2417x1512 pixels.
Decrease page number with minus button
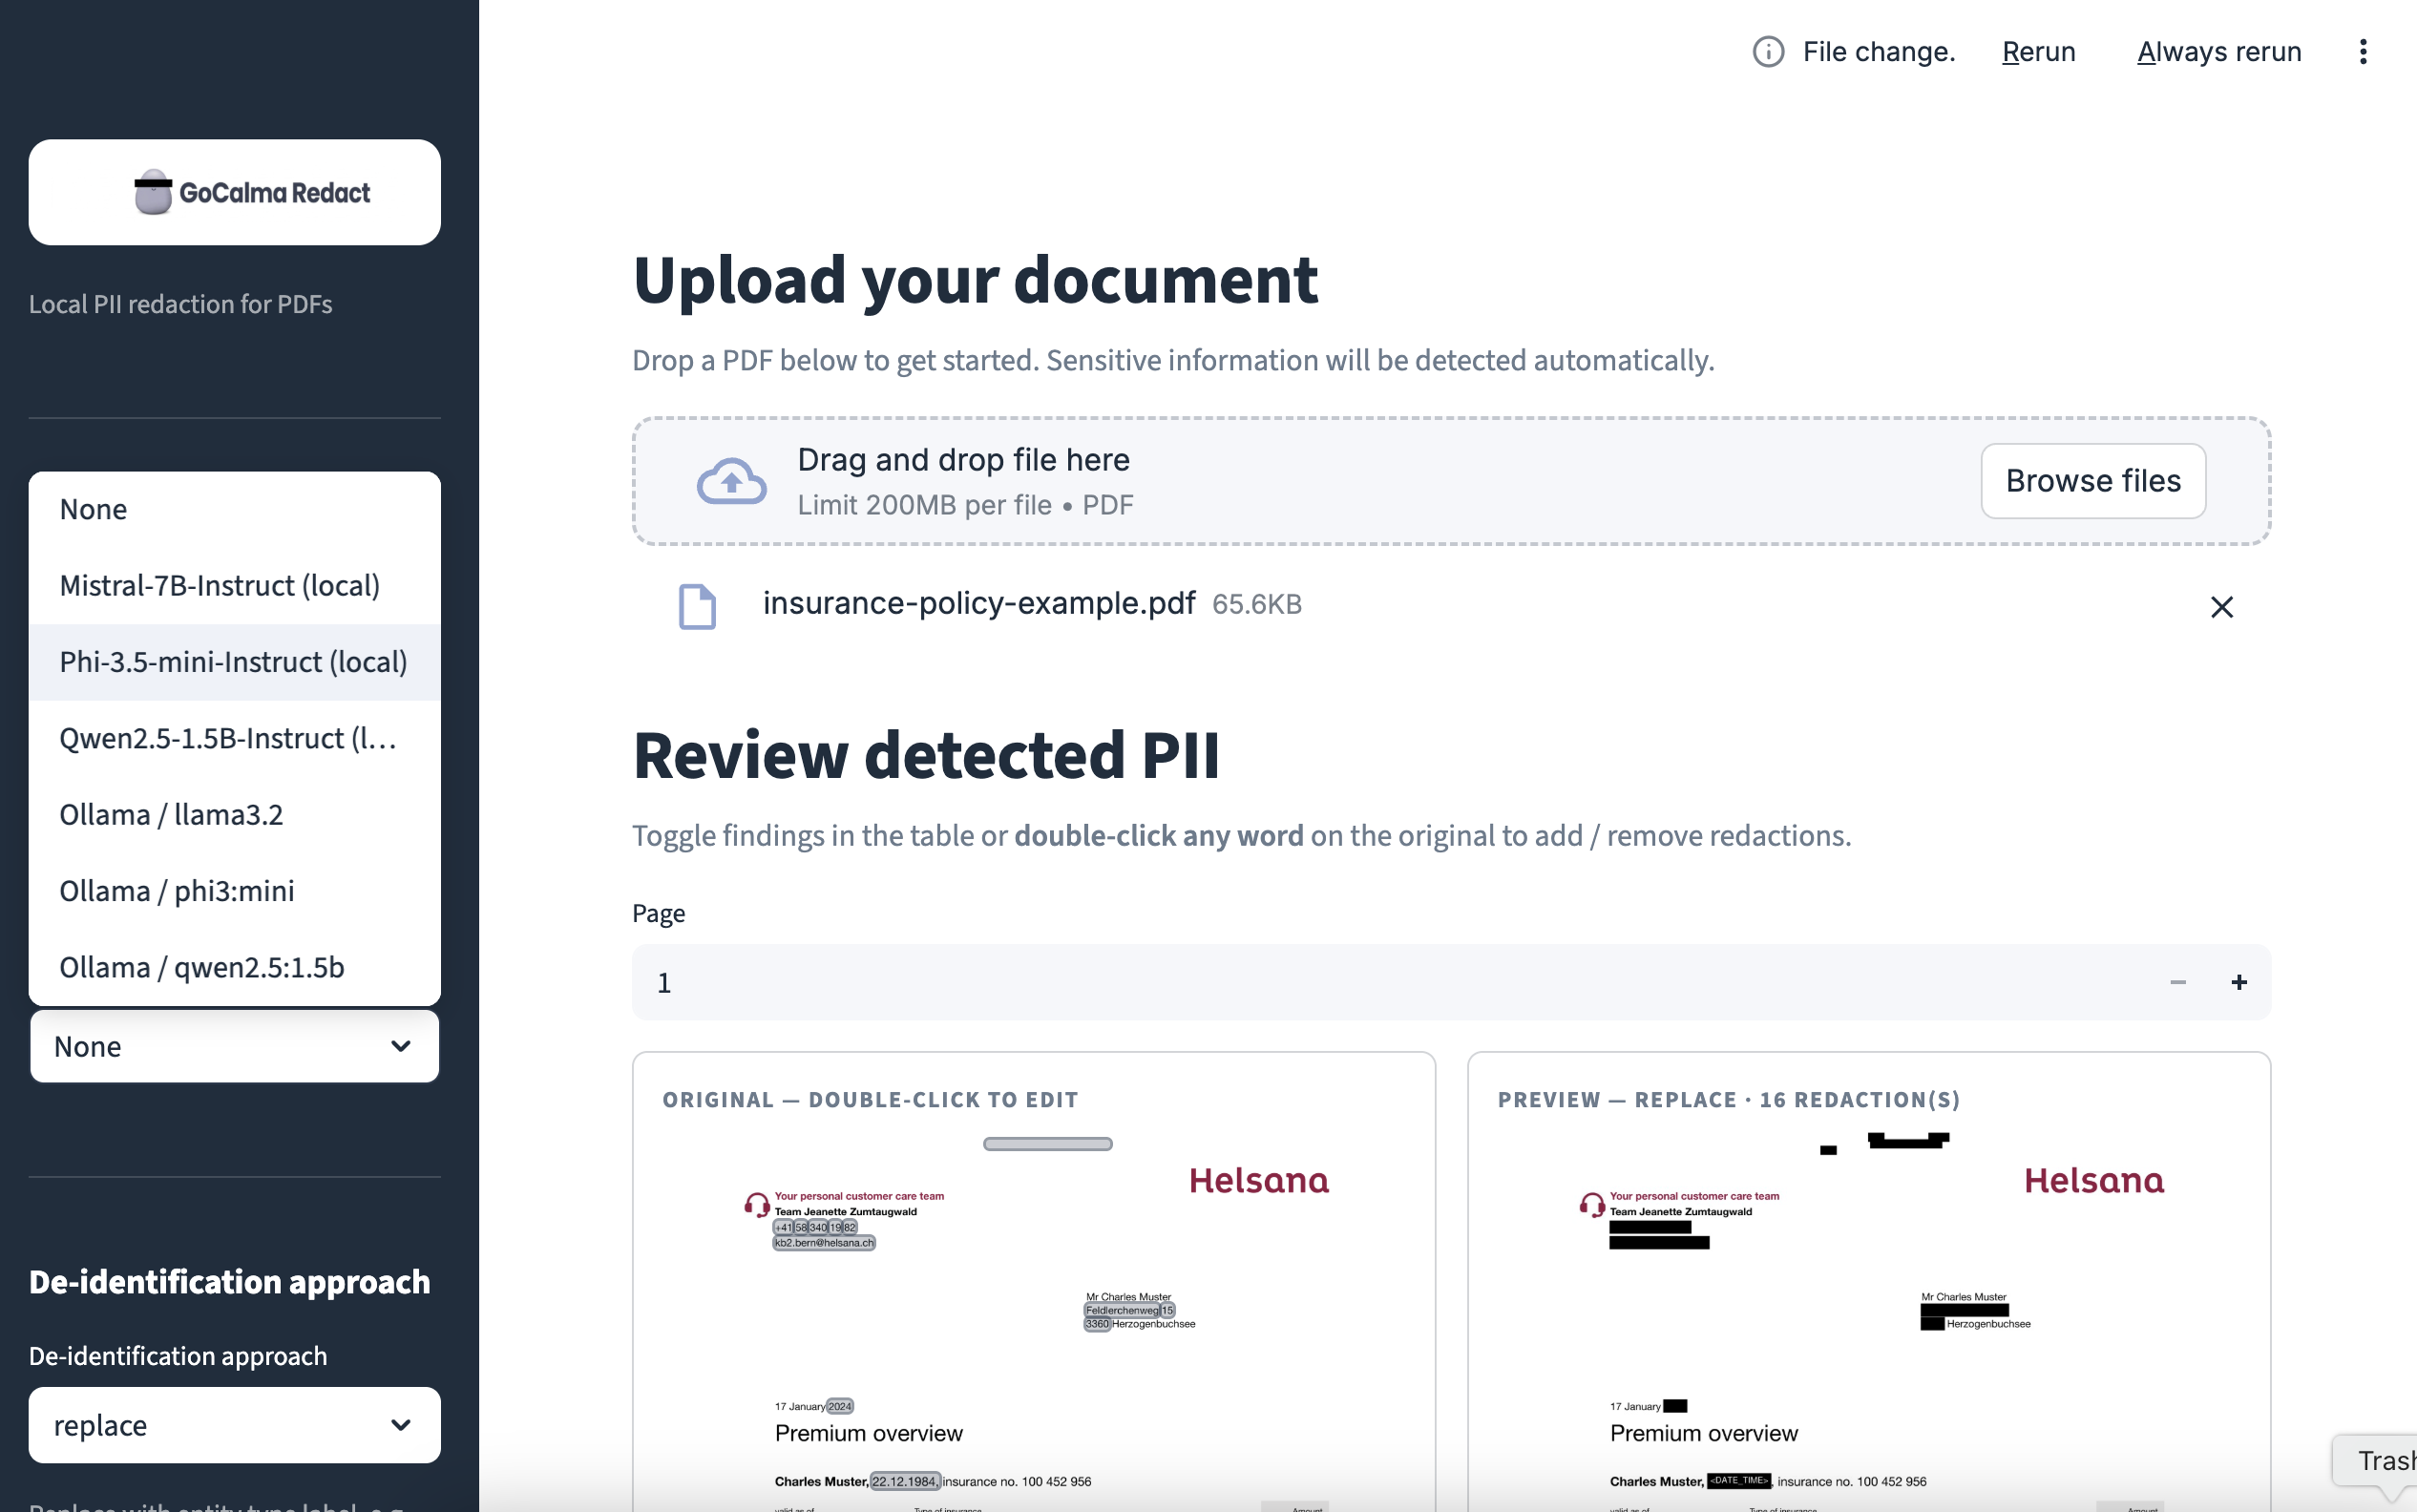[x=2177, y=982]
